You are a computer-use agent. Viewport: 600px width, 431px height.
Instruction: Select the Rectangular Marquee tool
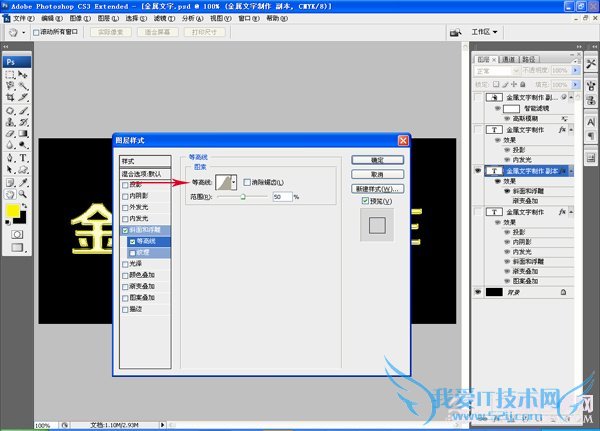click(10, 74)
